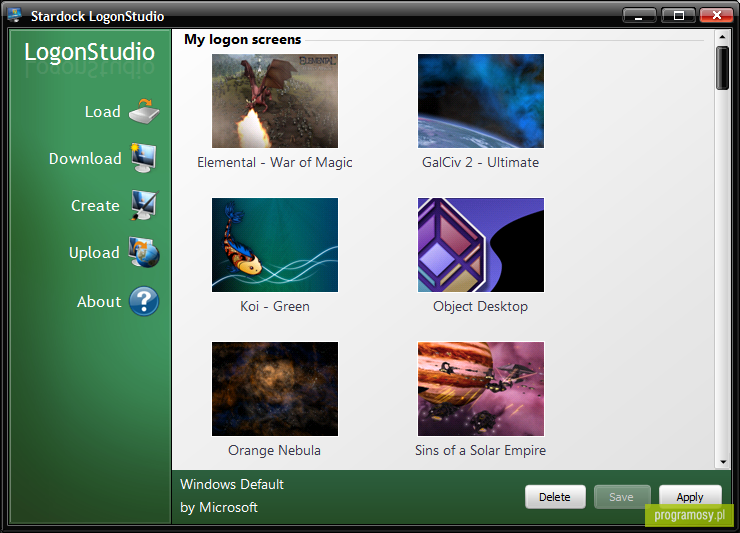Click the "Koi - Green" caption

coord(275,306)
